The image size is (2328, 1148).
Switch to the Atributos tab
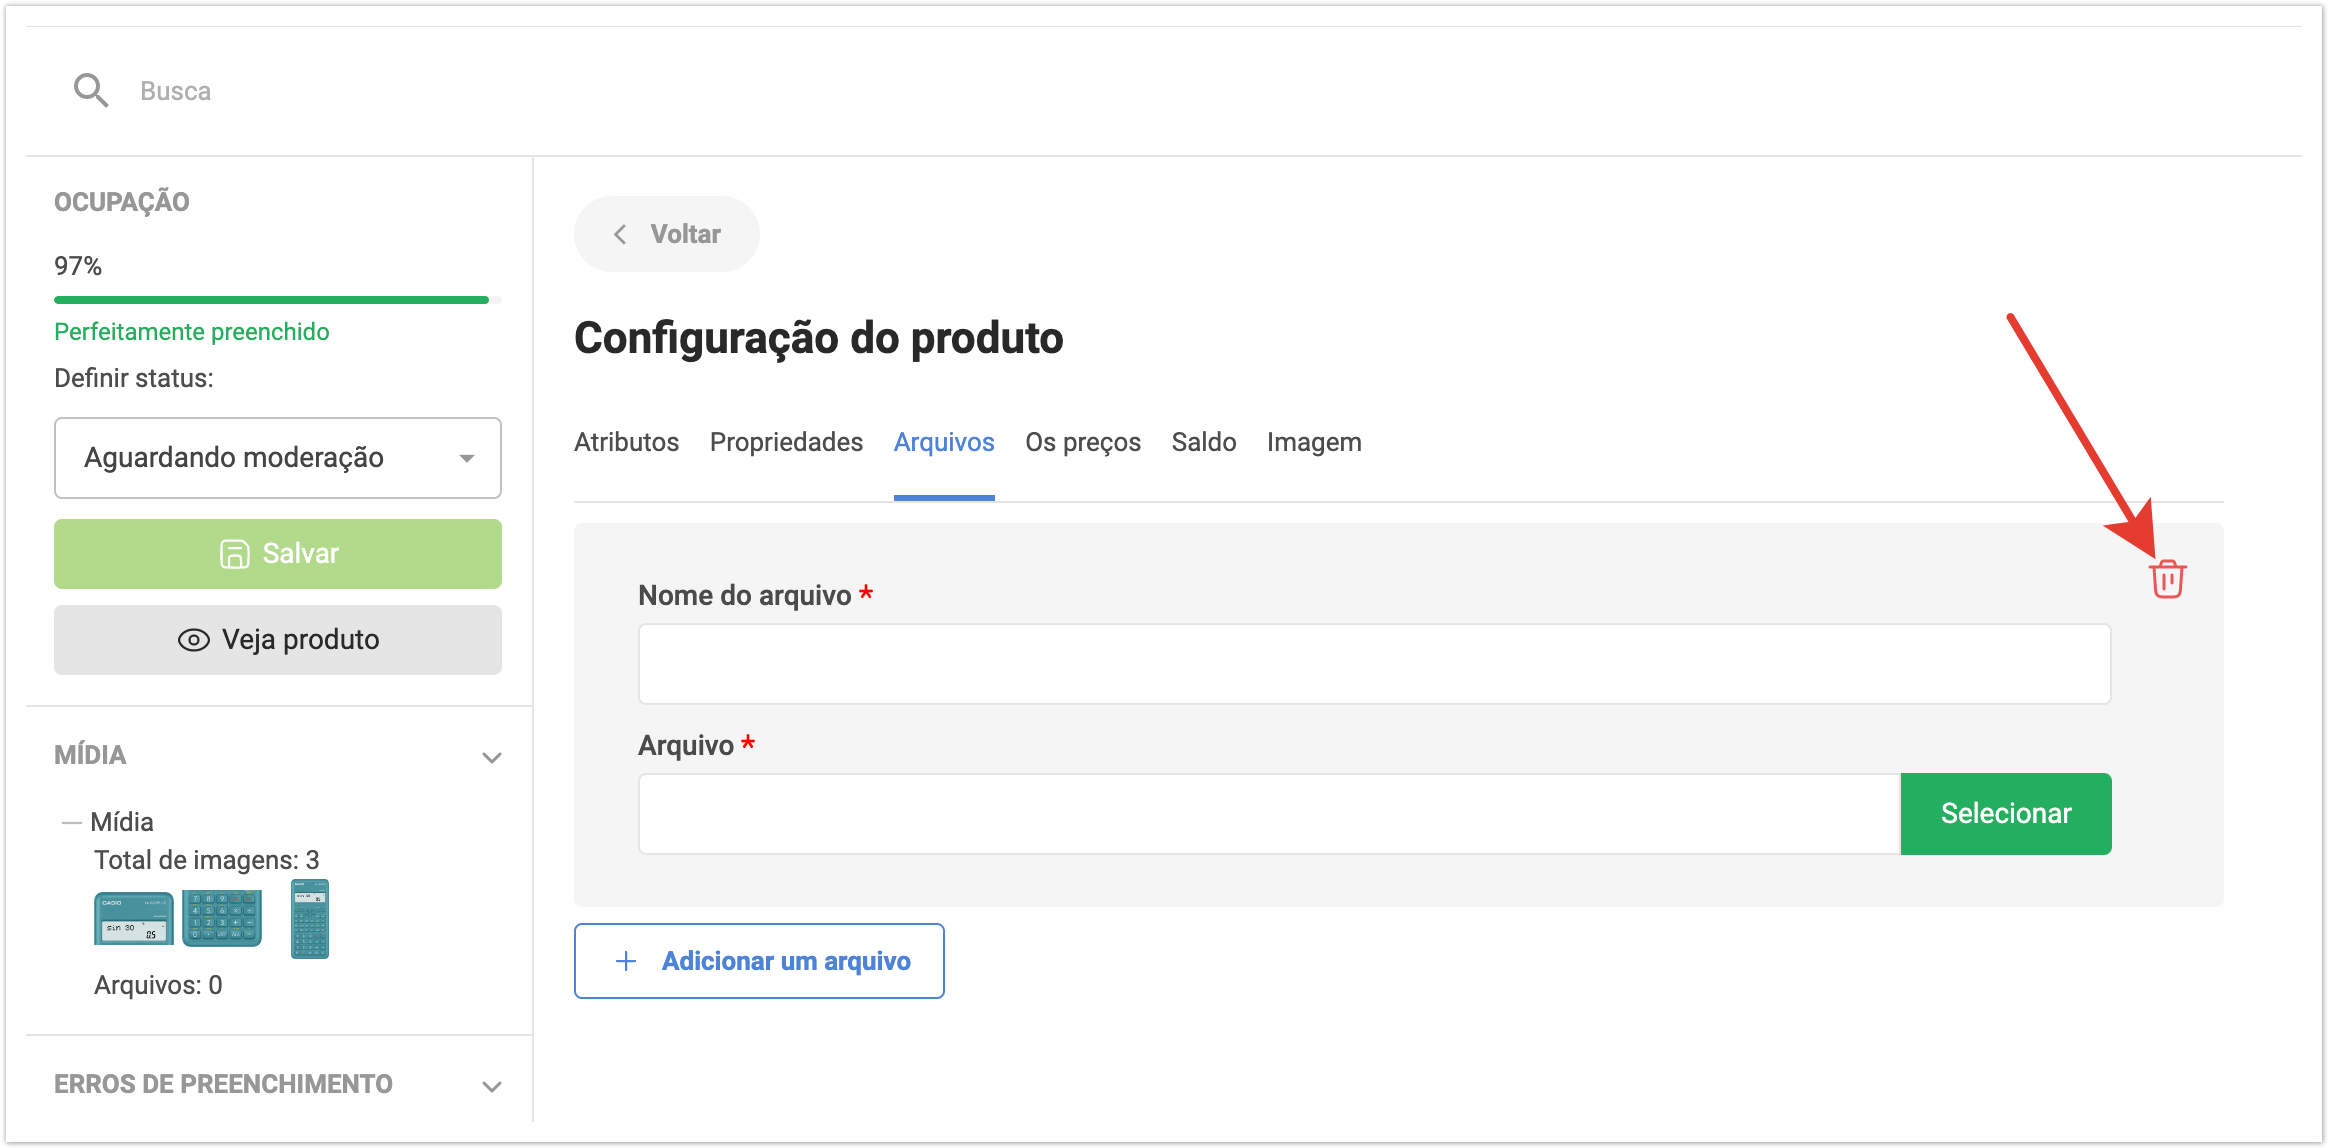626,442
